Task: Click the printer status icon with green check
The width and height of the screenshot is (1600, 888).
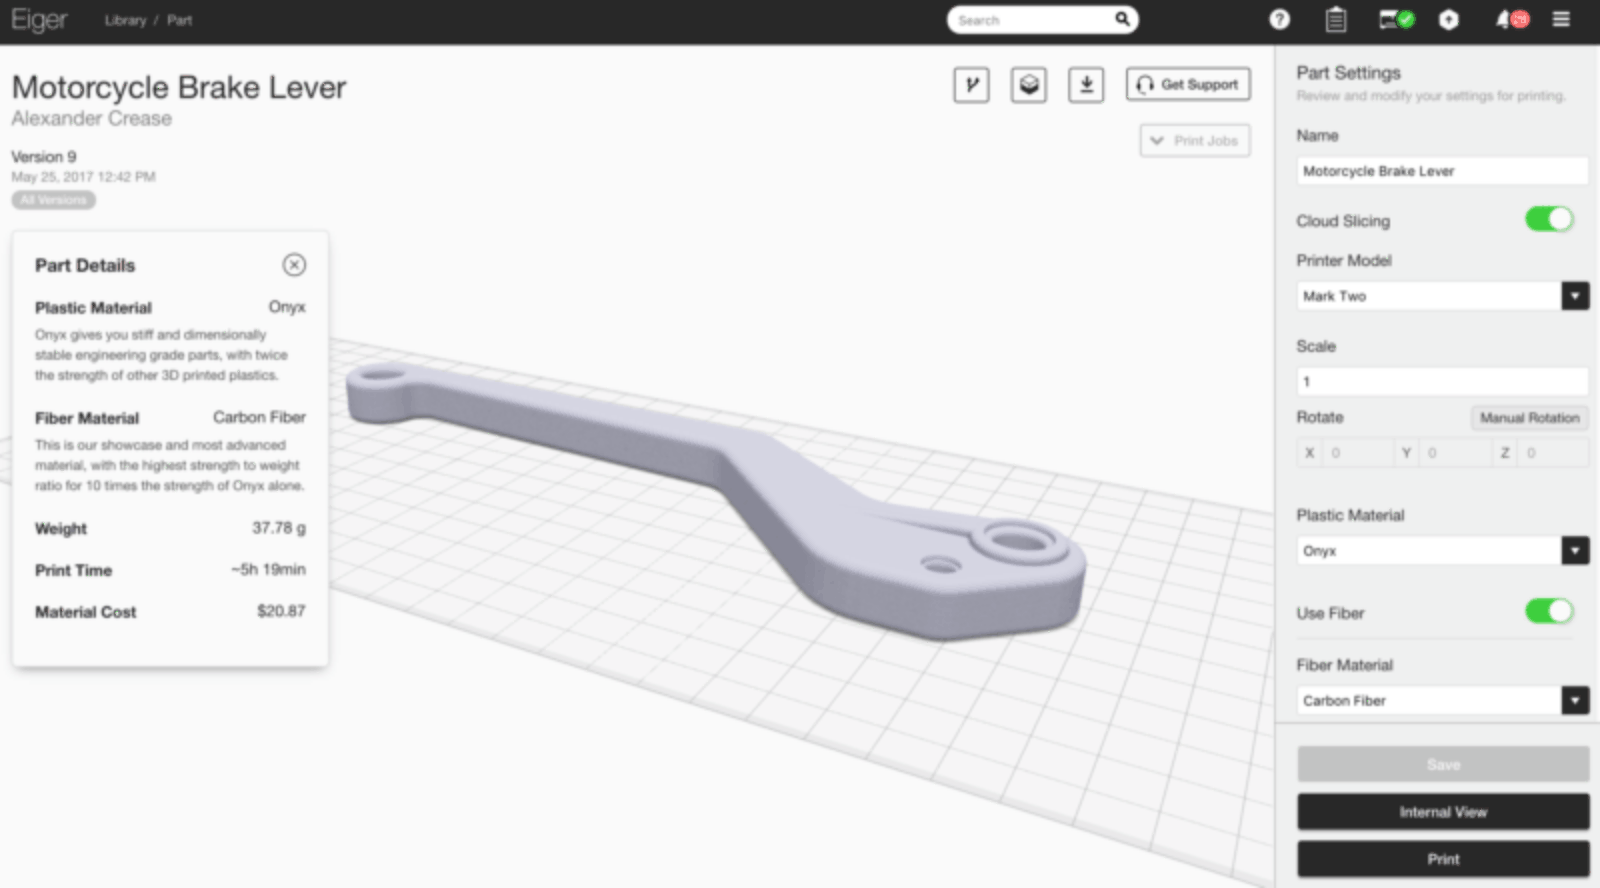Action: tap(1396, 20)
